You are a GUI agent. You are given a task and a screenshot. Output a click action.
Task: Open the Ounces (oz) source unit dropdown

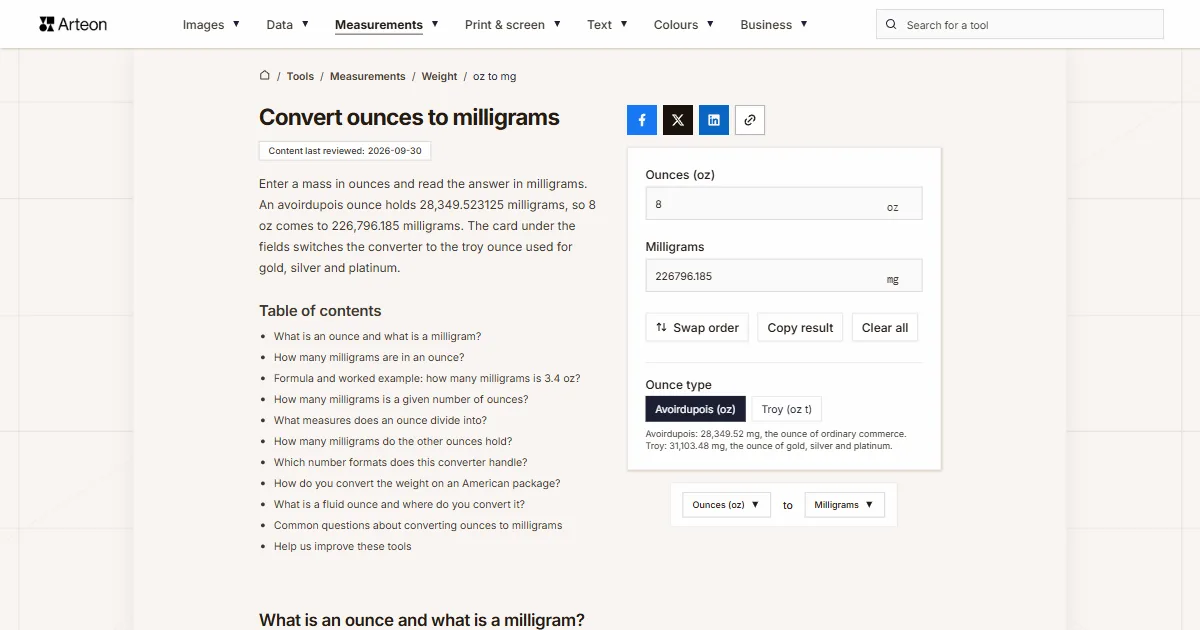(726, 505)
